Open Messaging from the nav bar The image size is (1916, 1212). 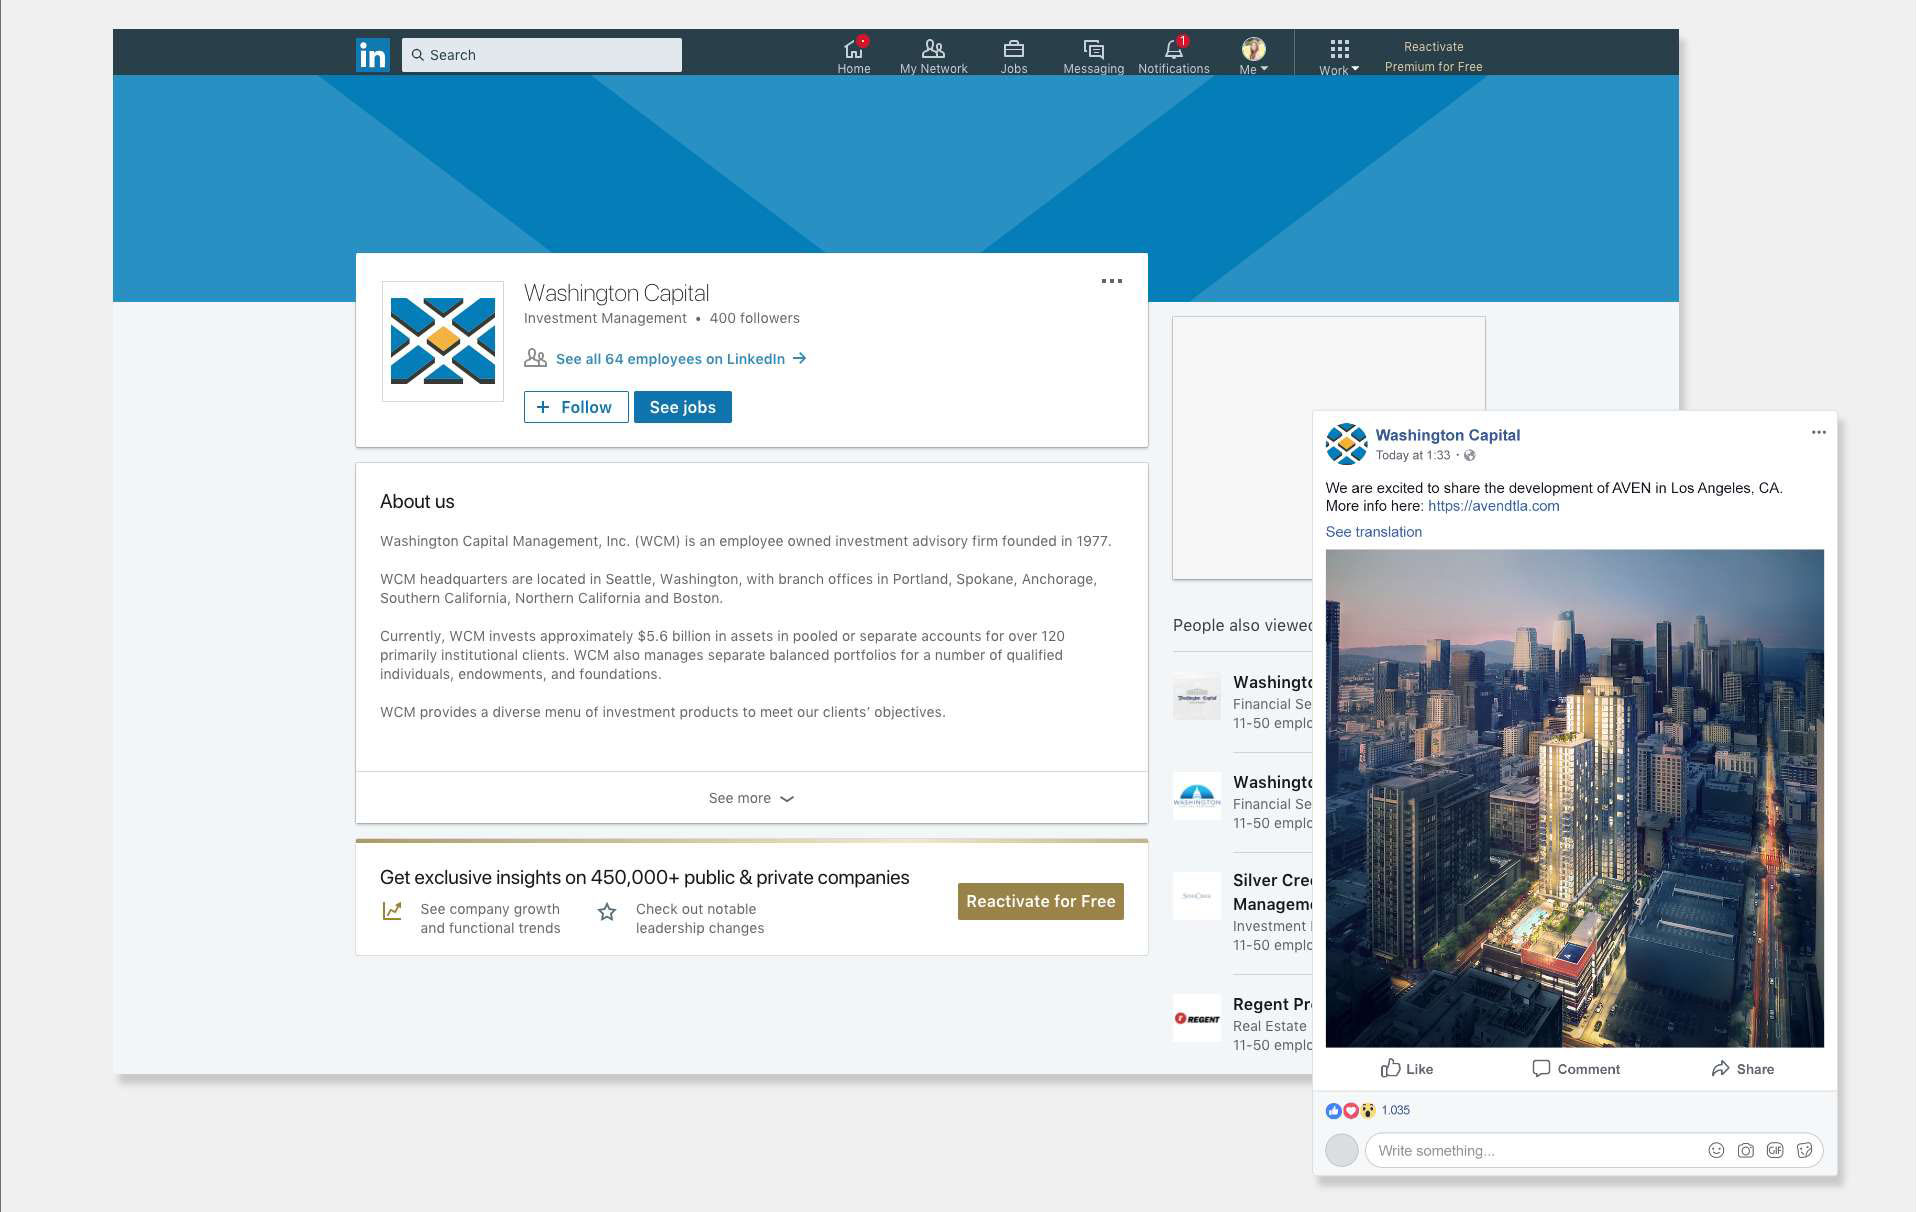point(1093,56)
